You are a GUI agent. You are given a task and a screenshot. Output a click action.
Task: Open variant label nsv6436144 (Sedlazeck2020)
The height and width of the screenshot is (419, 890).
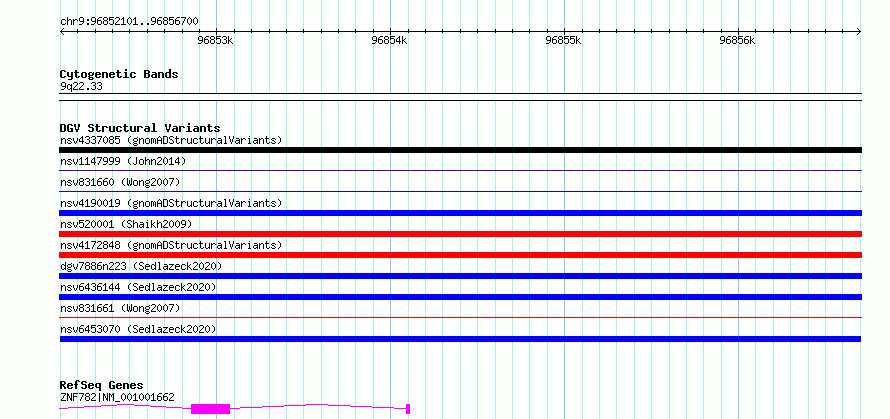click(x=138, y=287)
